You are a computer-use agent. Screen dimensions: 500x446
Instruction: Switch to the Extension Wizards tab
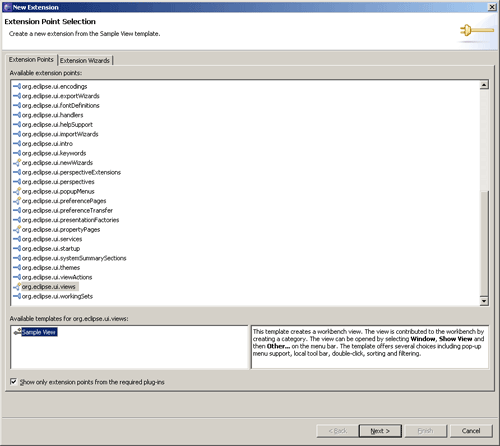pyautogui.click(x=85, y=60)
